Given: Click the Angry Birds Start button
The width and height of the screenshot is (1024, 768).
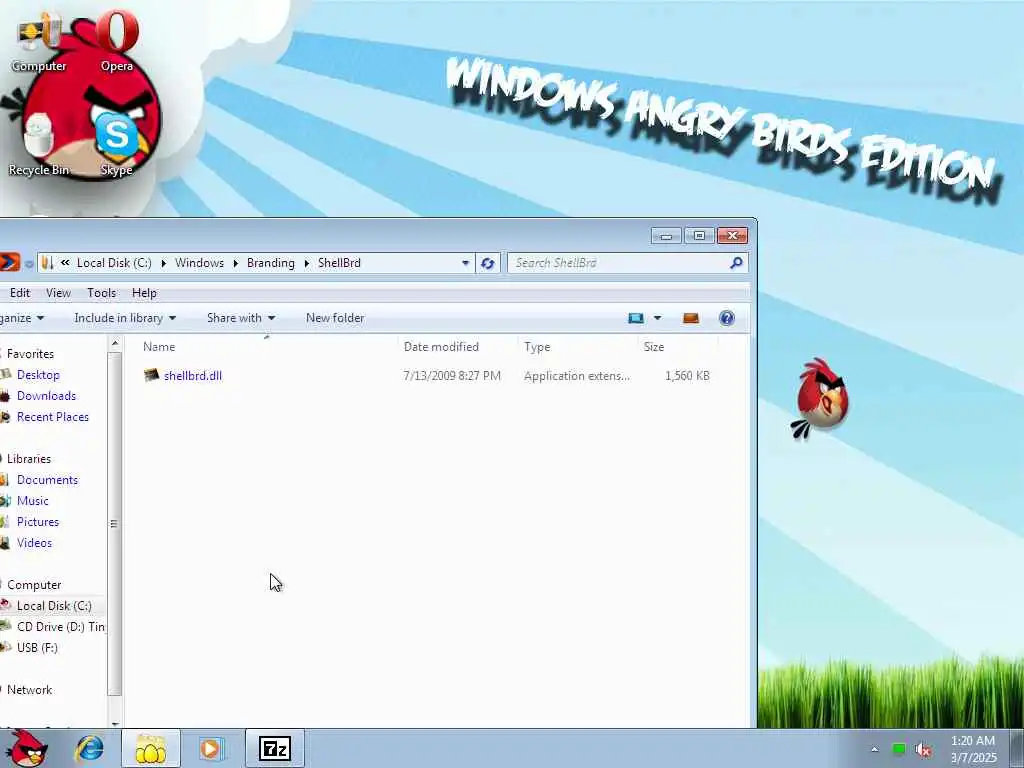Looking at the screenshot, I should point(26,748).
